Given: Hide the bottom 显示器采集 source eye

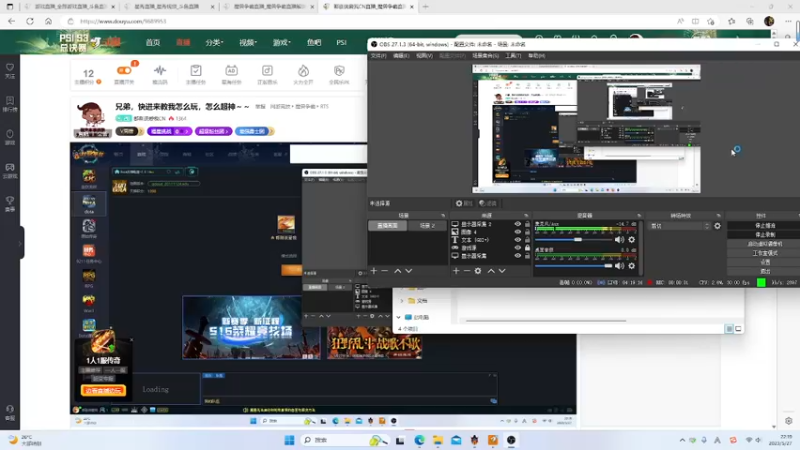Looking at the screenshot, I should point(518,256).
